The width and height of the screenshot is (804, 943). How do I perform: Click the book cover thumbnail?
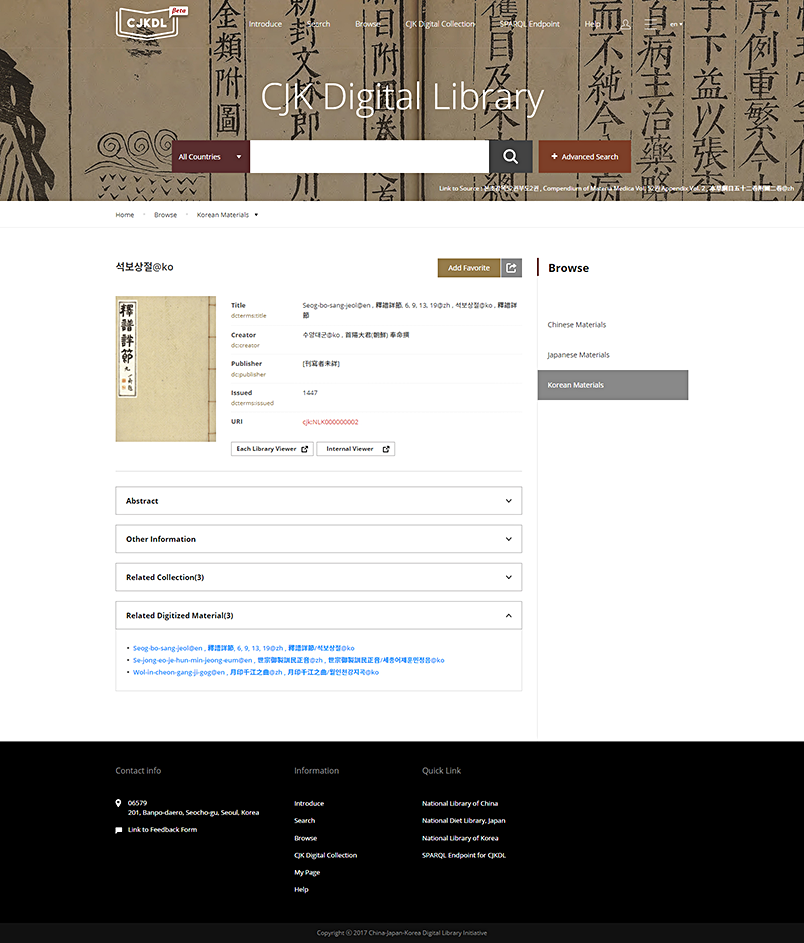(165, 369)
